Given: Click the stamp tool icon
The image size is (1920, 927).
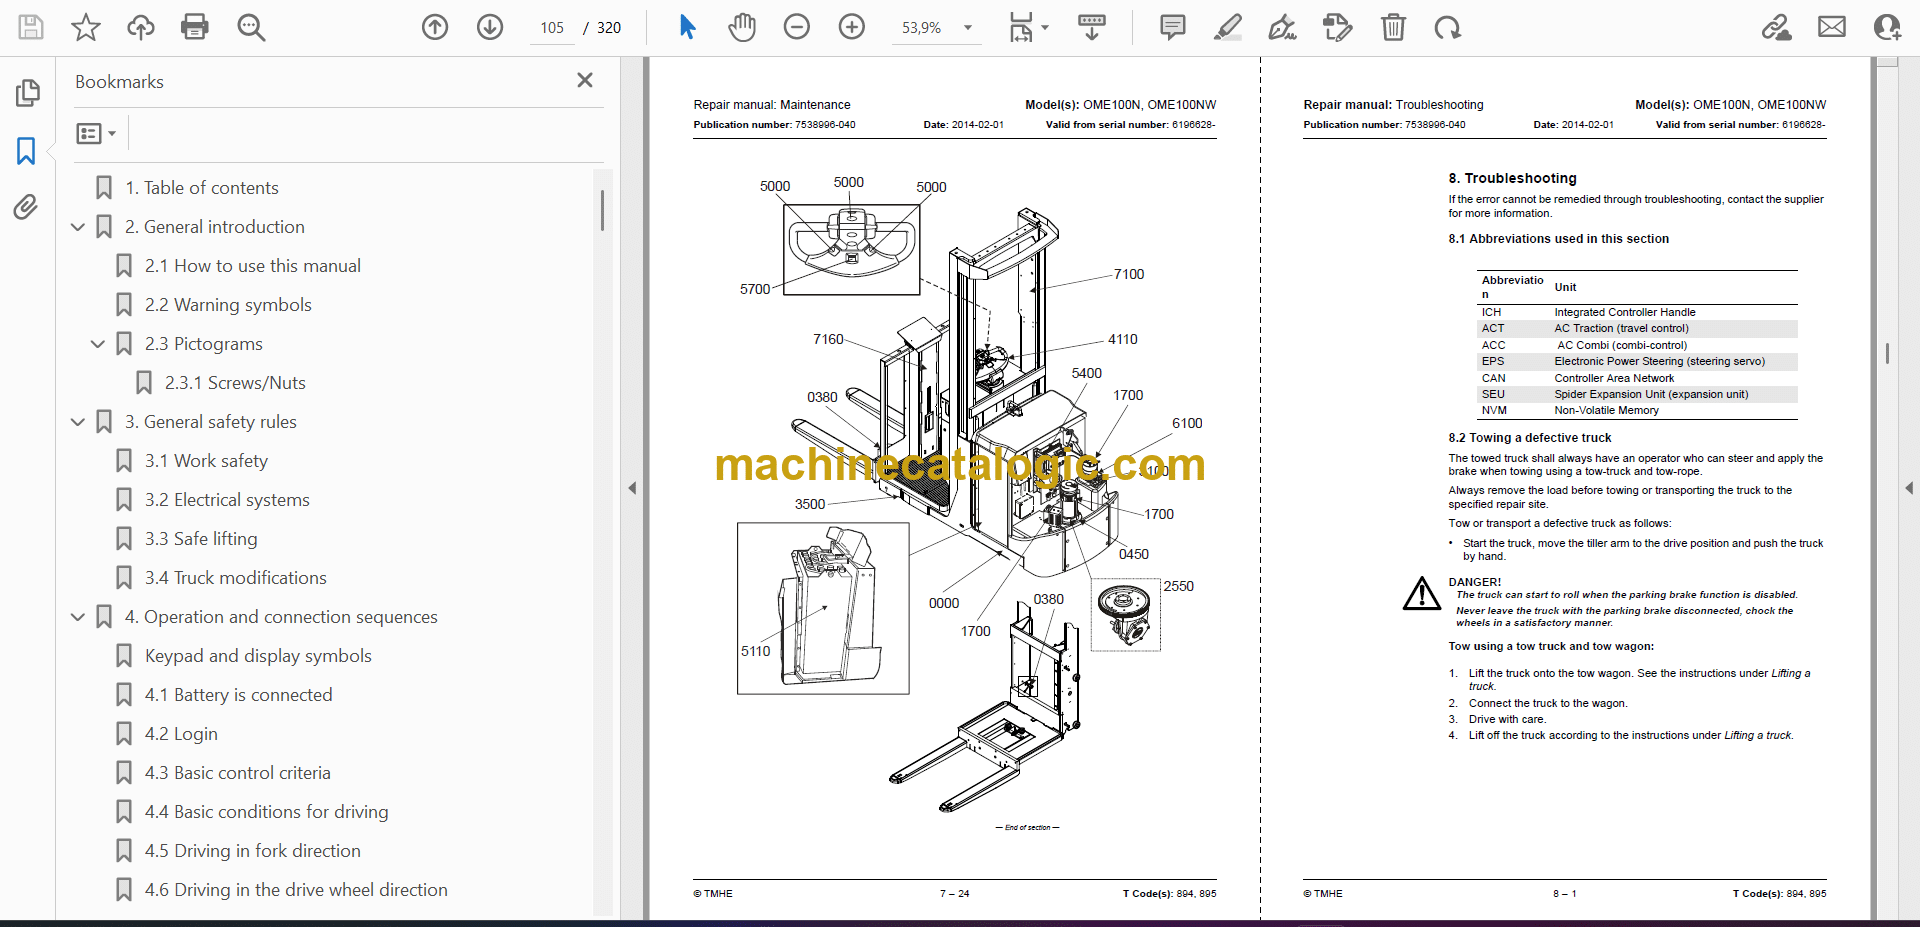Looking at the screenshot, I should tap(1337, 27).
